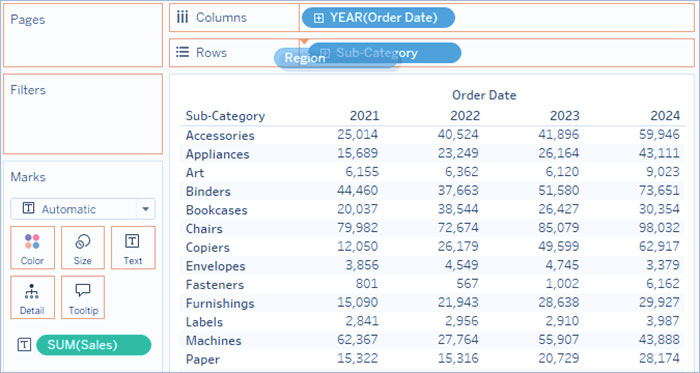Image resolution: width=700 pixels, height=373 pixels.
Task: Click the Pages shelf
Action: point(83,35)
